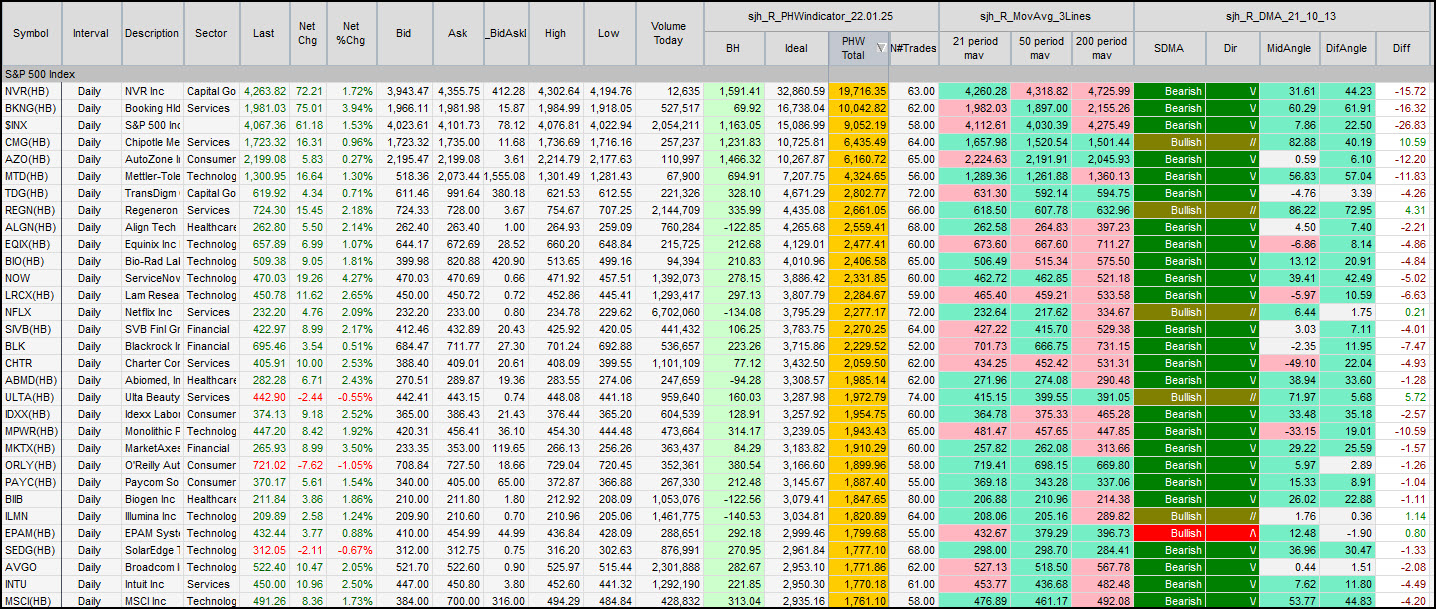Sort by Net %Chg column header

tap(350, 33)
